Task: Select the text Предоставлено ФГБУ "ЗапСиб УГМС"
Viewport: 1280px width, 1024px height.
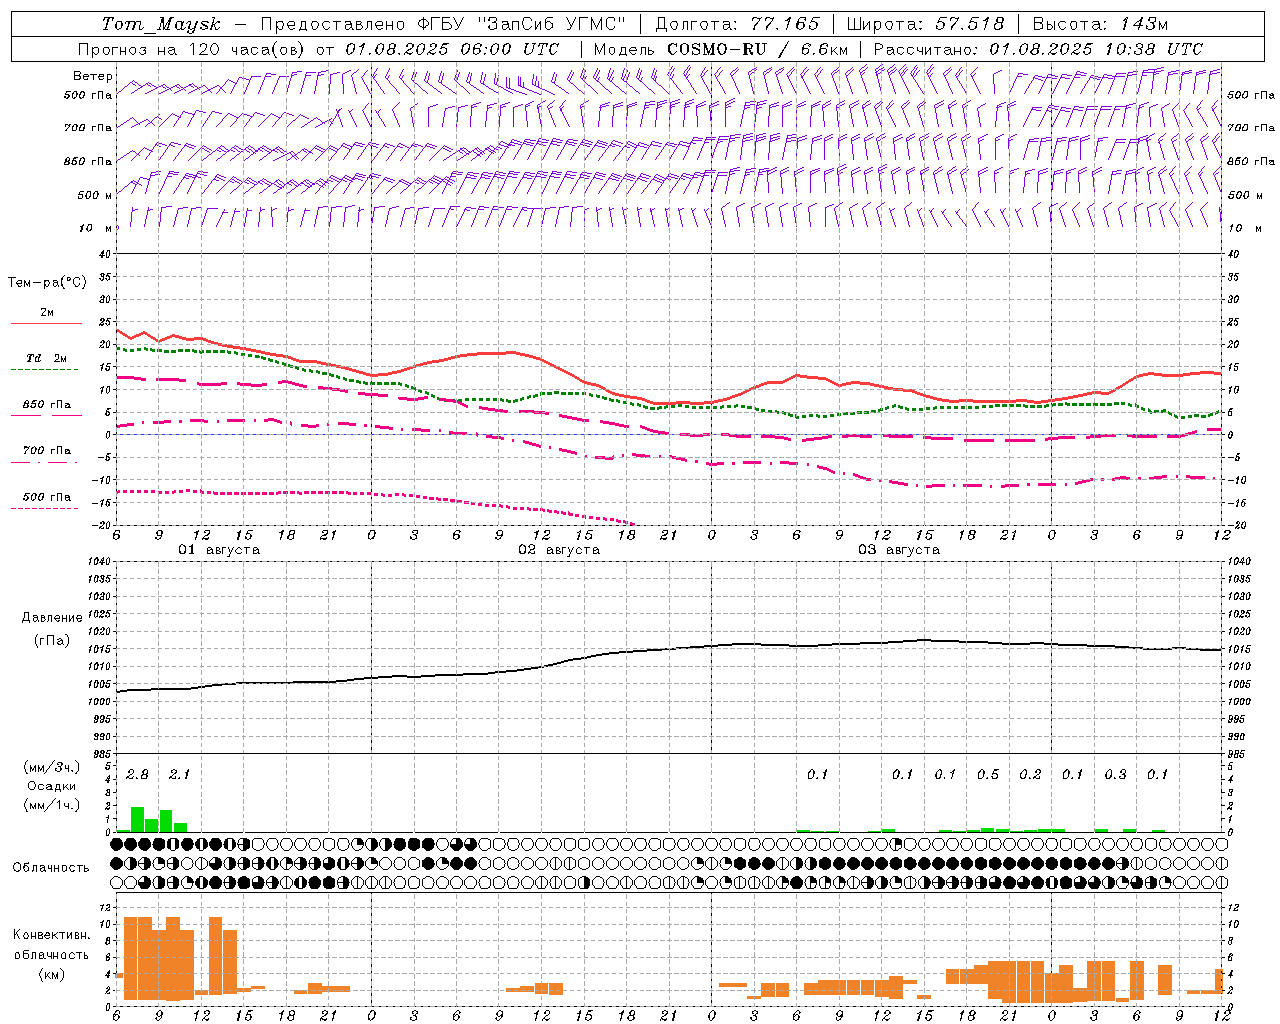Action: click(443, 24)
